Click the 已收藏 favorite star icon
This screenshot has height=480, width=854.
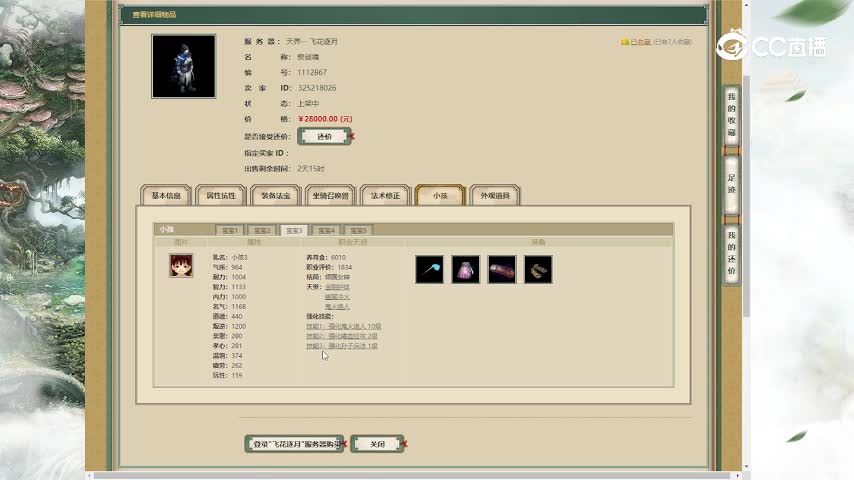tap(625, 42)
